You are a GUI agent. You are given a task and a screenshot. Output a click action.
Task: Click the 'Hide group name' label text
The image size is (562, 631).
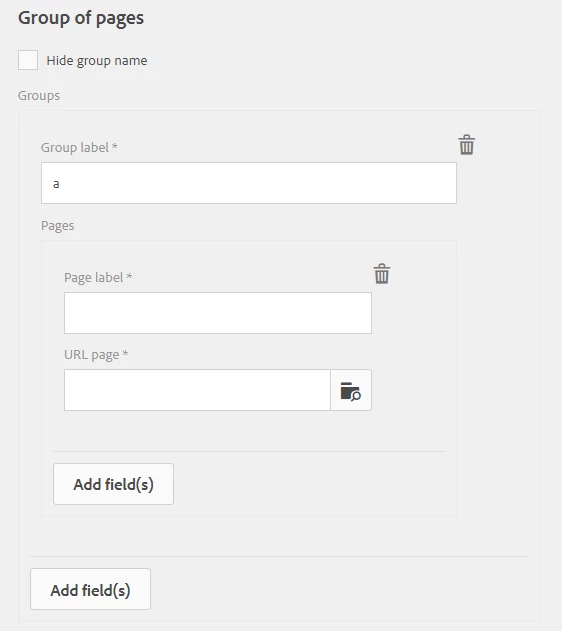(x=97, y=61)
